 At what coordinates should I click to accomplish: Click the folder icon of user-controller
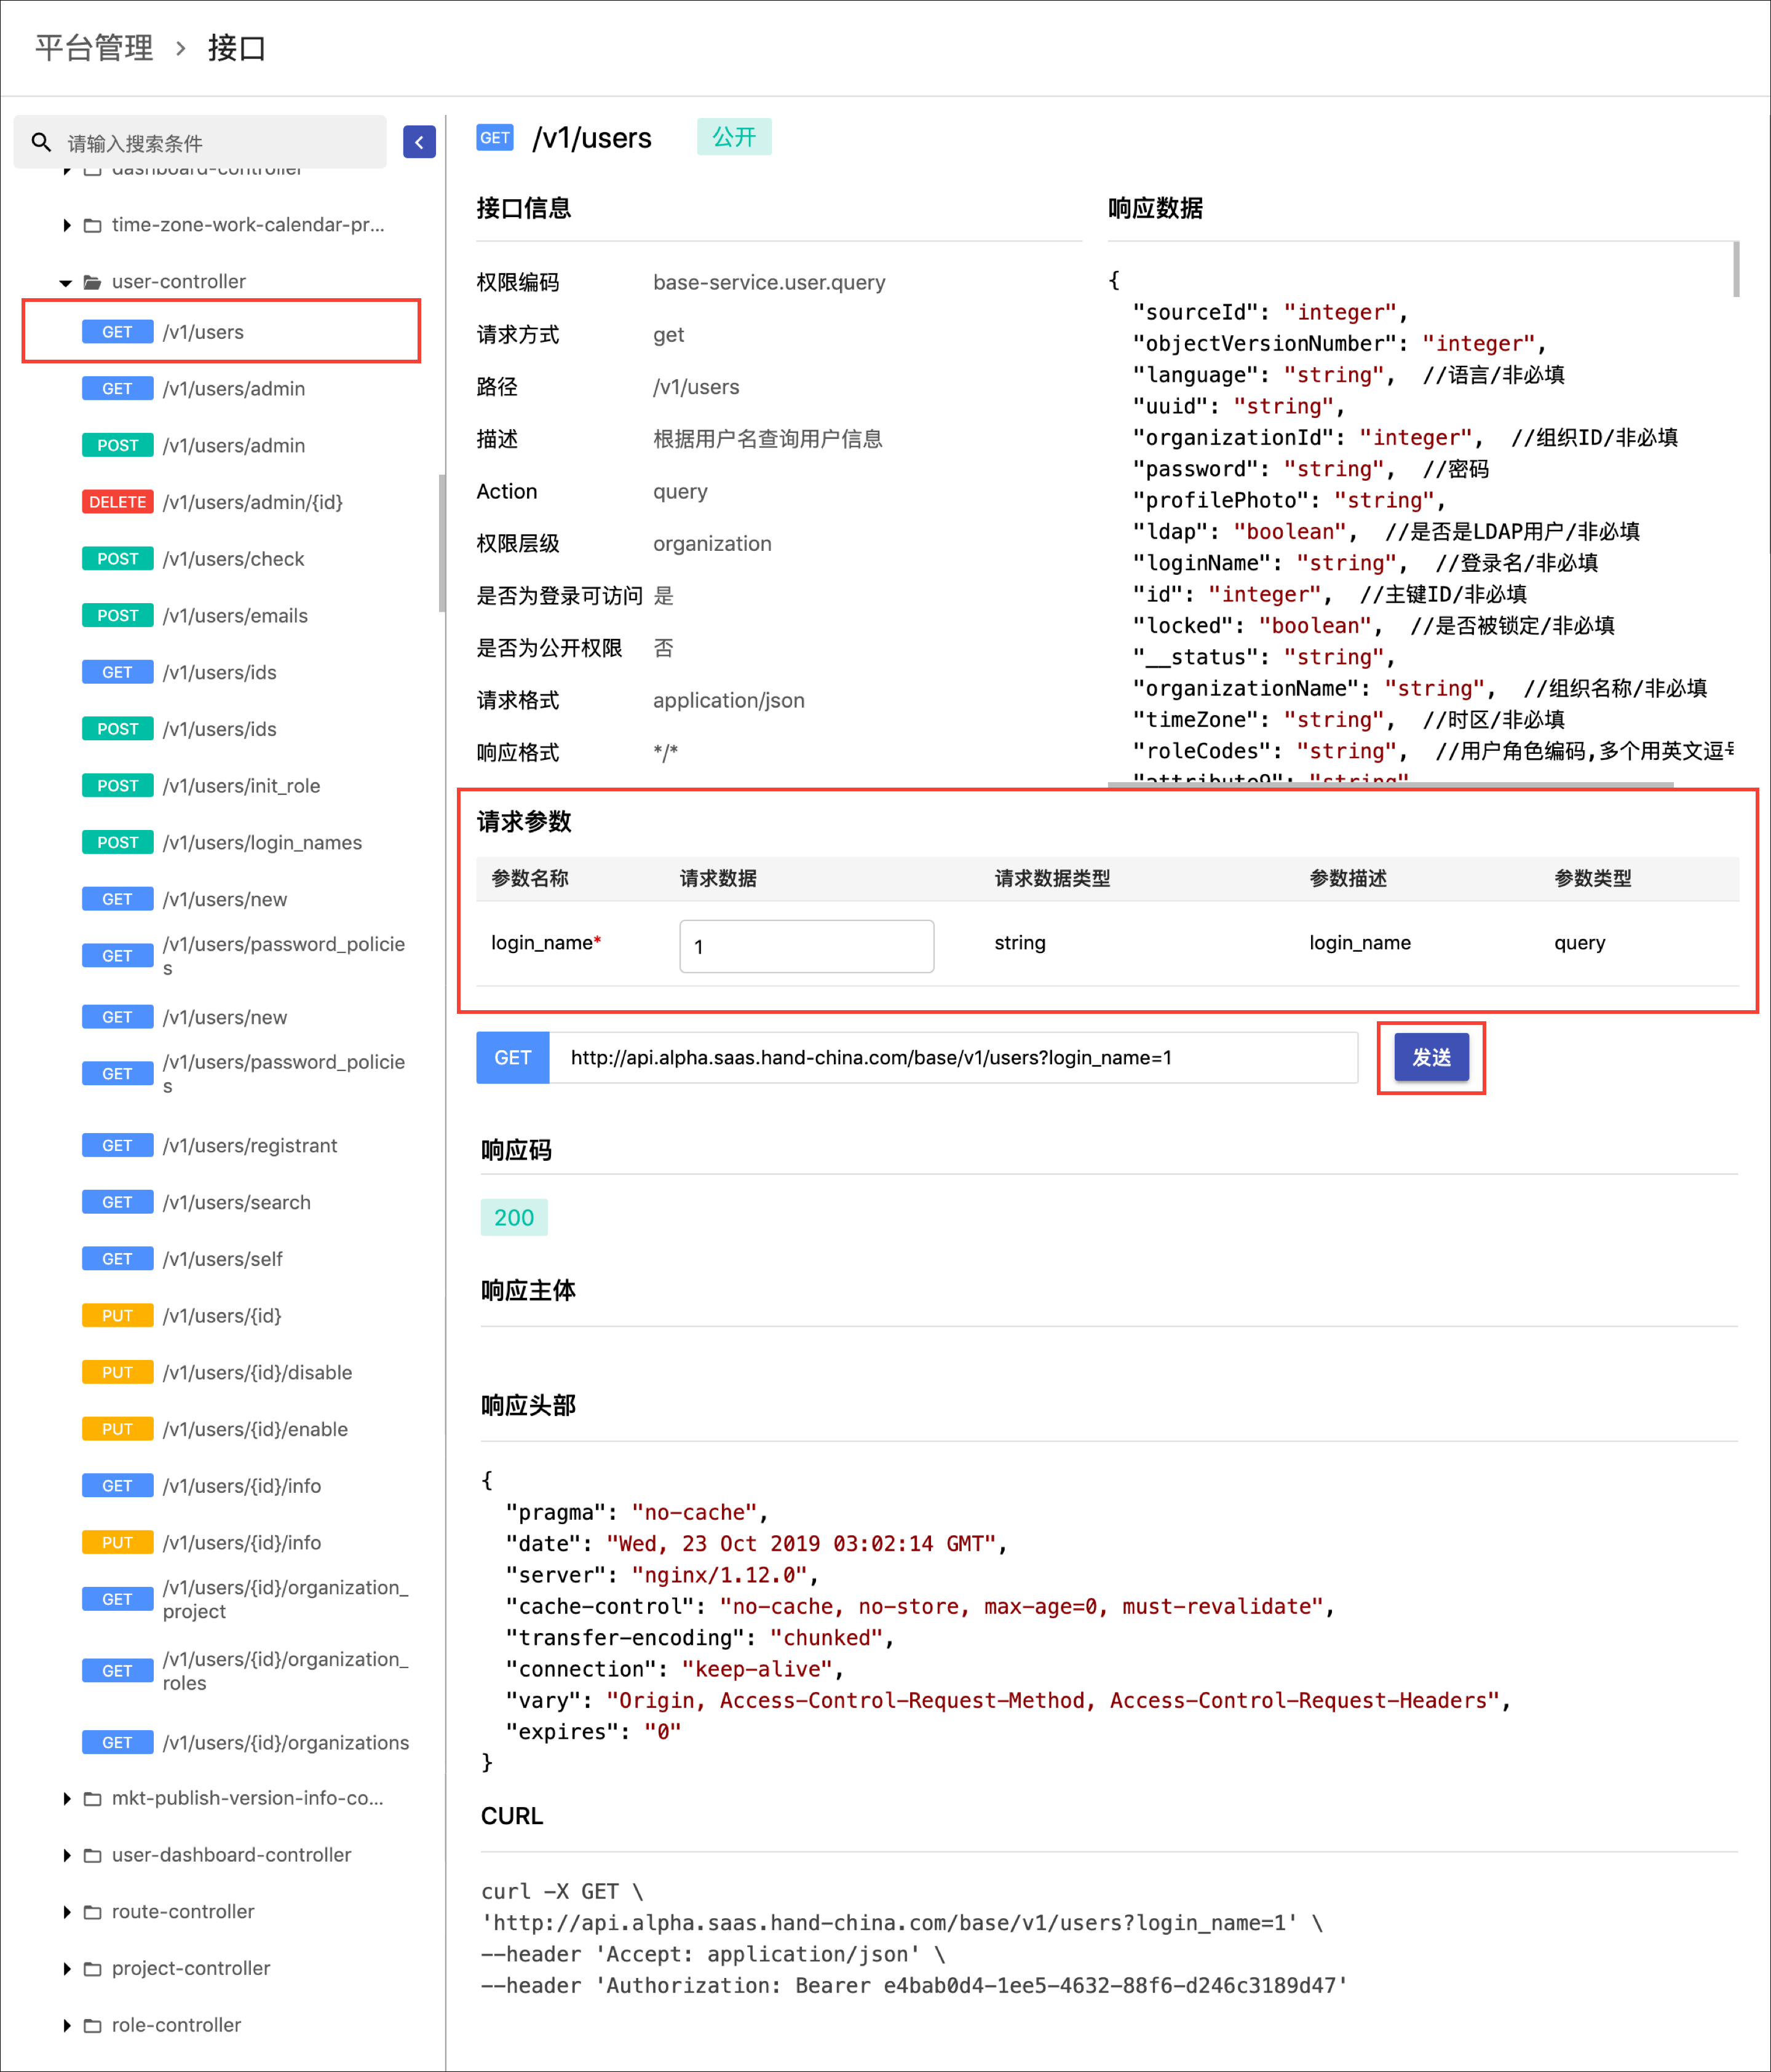tap(92, 282)
